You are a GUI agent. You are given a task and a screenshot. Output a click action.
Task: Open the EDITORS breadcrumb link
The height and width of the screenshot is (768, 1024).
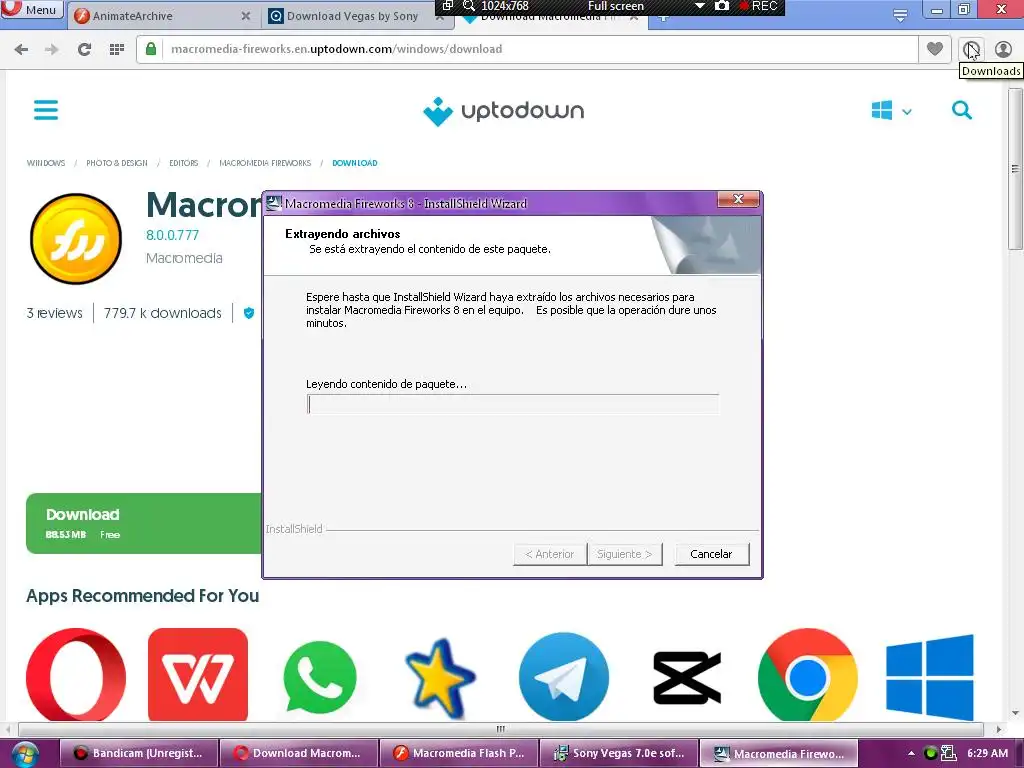pos(184,163)
